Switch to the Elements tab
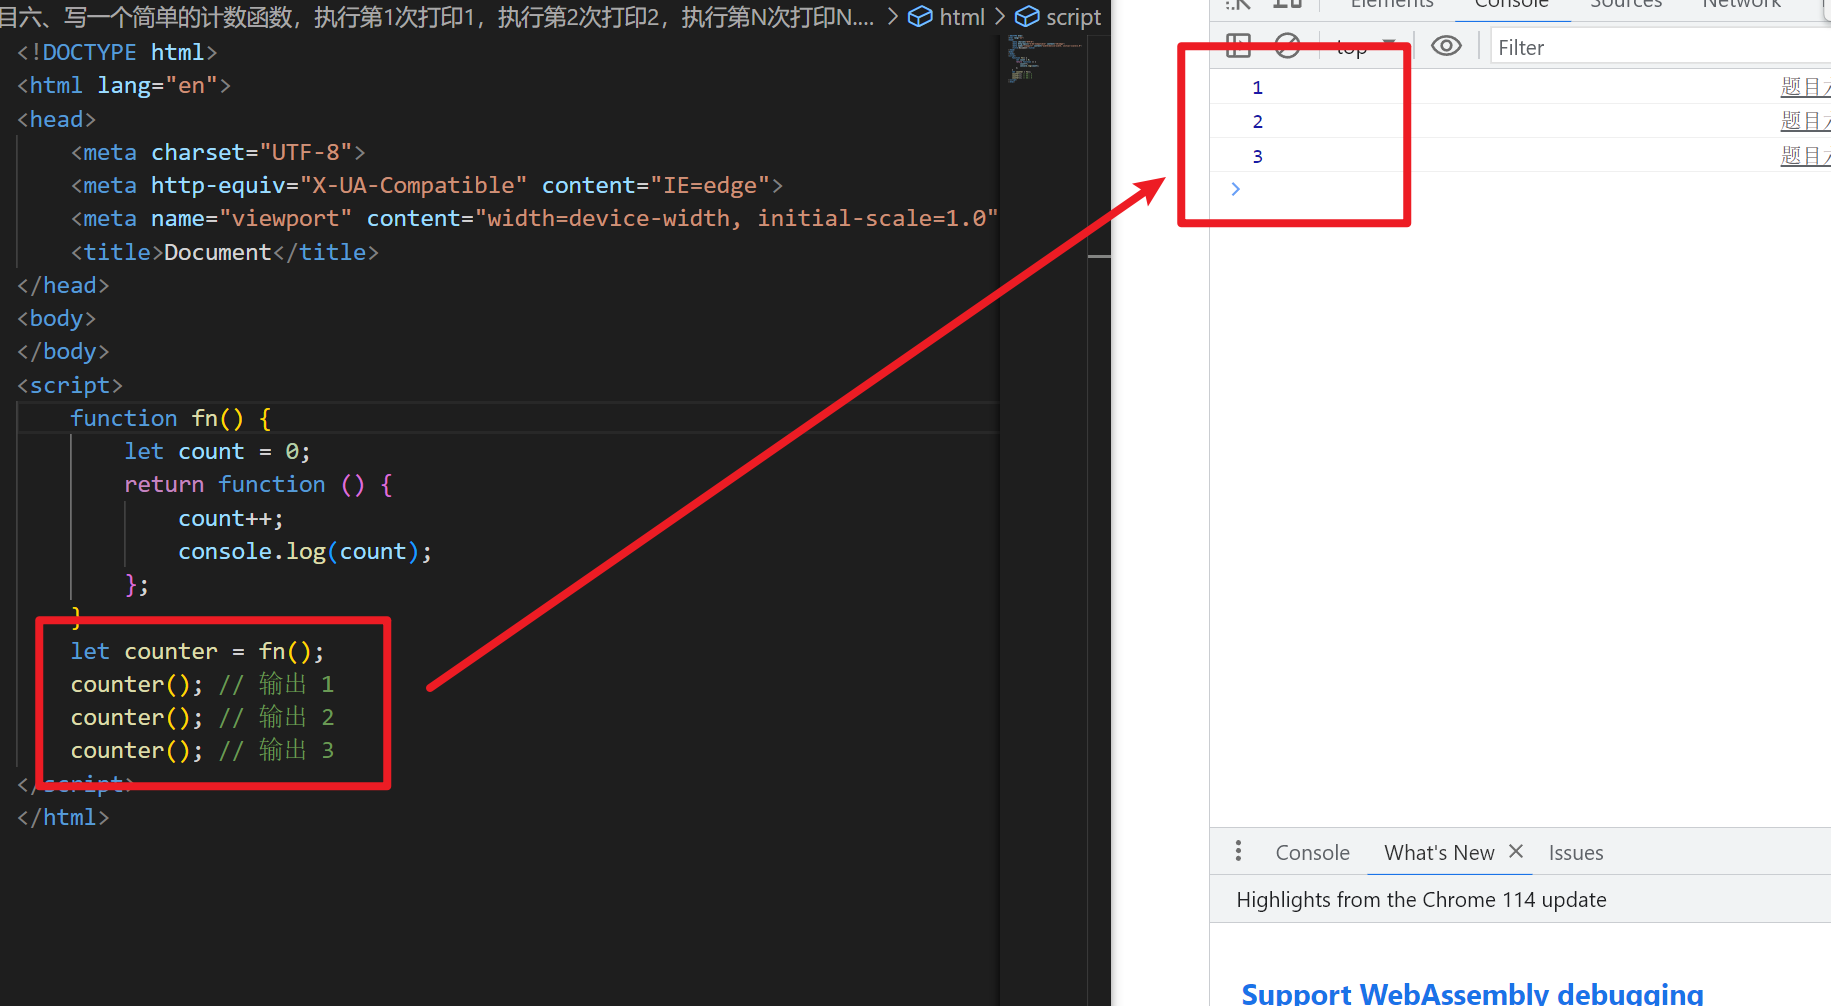This screenshot has width=1831, height=1006. coord(1391,4)
